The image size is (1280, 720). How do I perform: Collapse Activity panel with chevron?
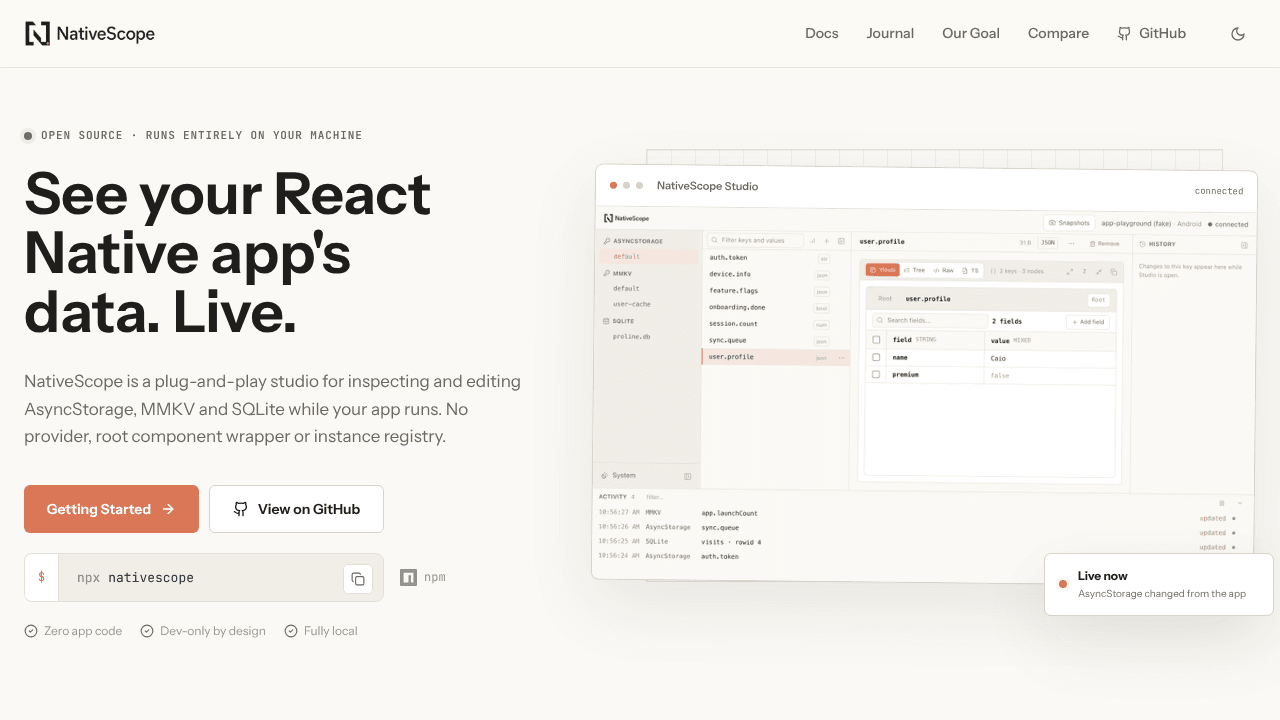[x=1240, y=503]
